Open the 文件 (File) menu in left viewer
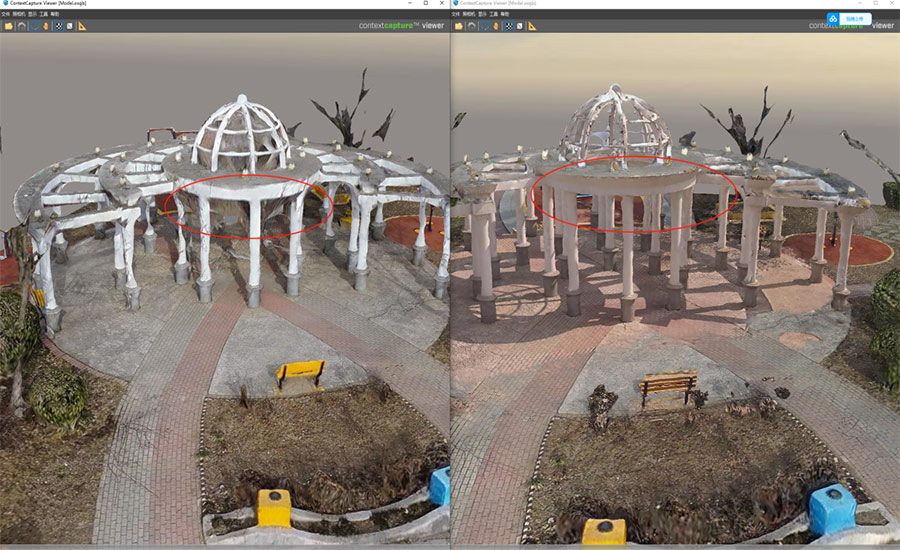The width and height of the screenshot is (900, 550). pyautogui.click(x=5, y=15)
